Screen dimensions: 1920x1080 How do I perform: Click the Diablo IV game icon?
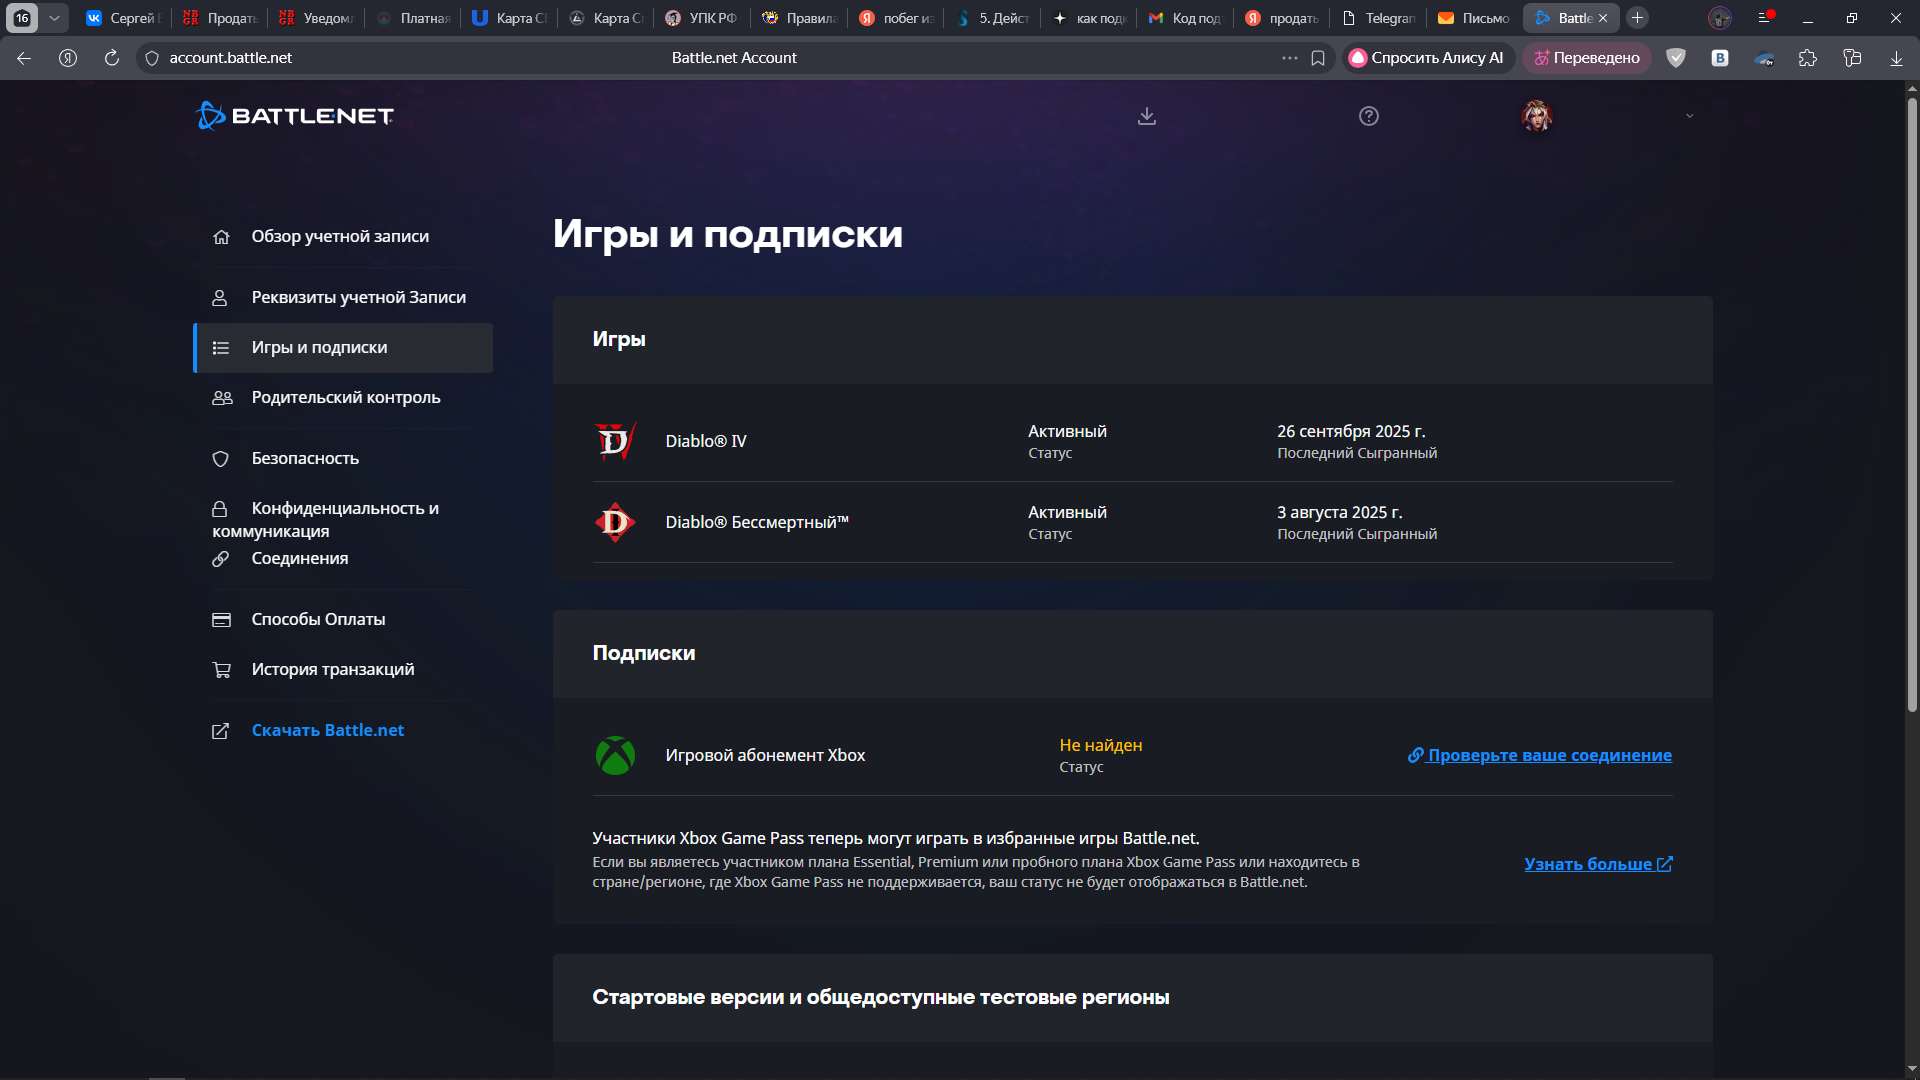616,440
